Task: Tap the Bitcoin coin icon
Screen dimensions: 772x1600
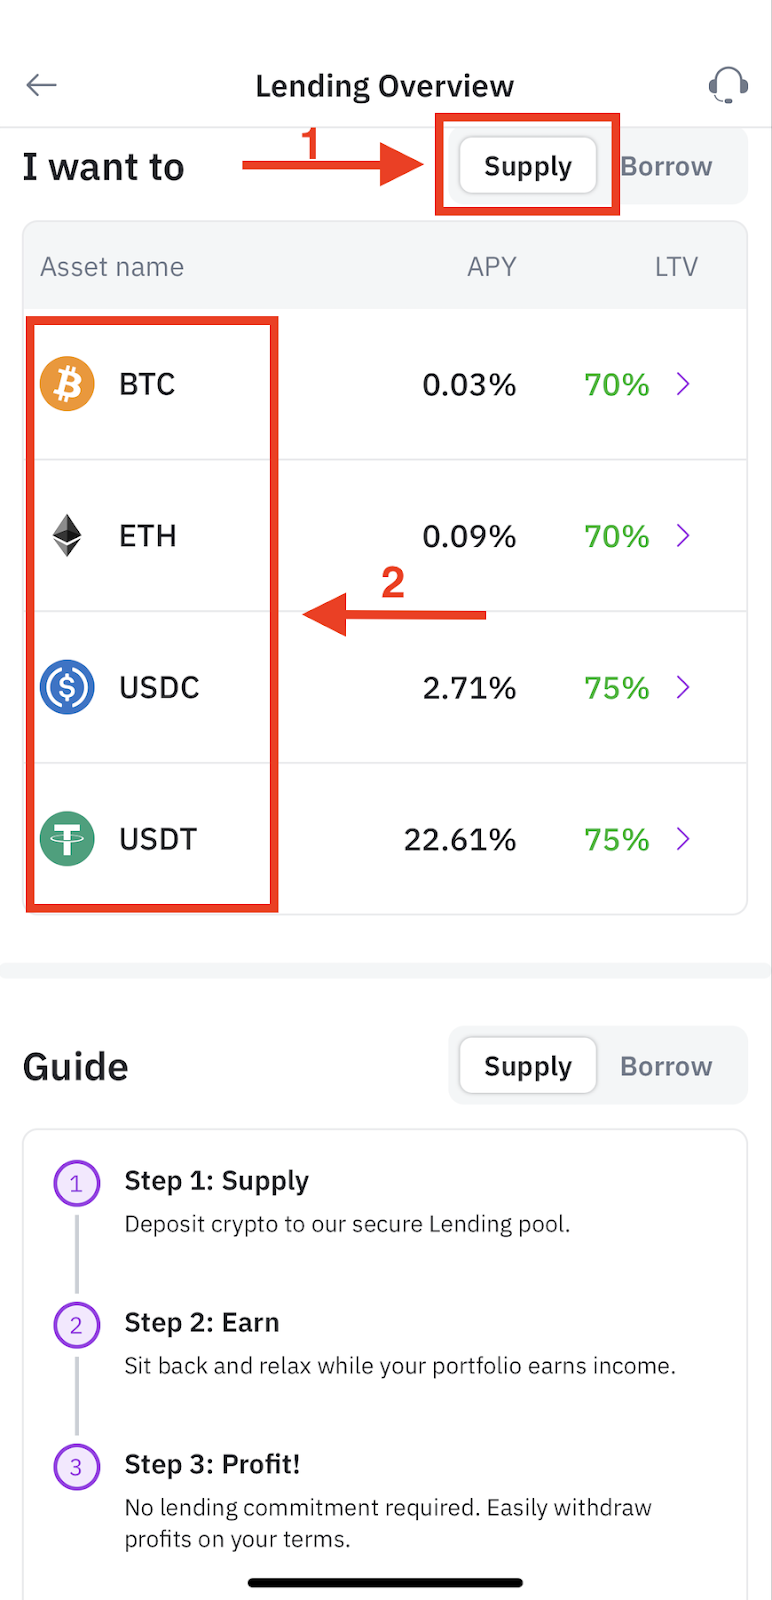Action: [67, 384]
